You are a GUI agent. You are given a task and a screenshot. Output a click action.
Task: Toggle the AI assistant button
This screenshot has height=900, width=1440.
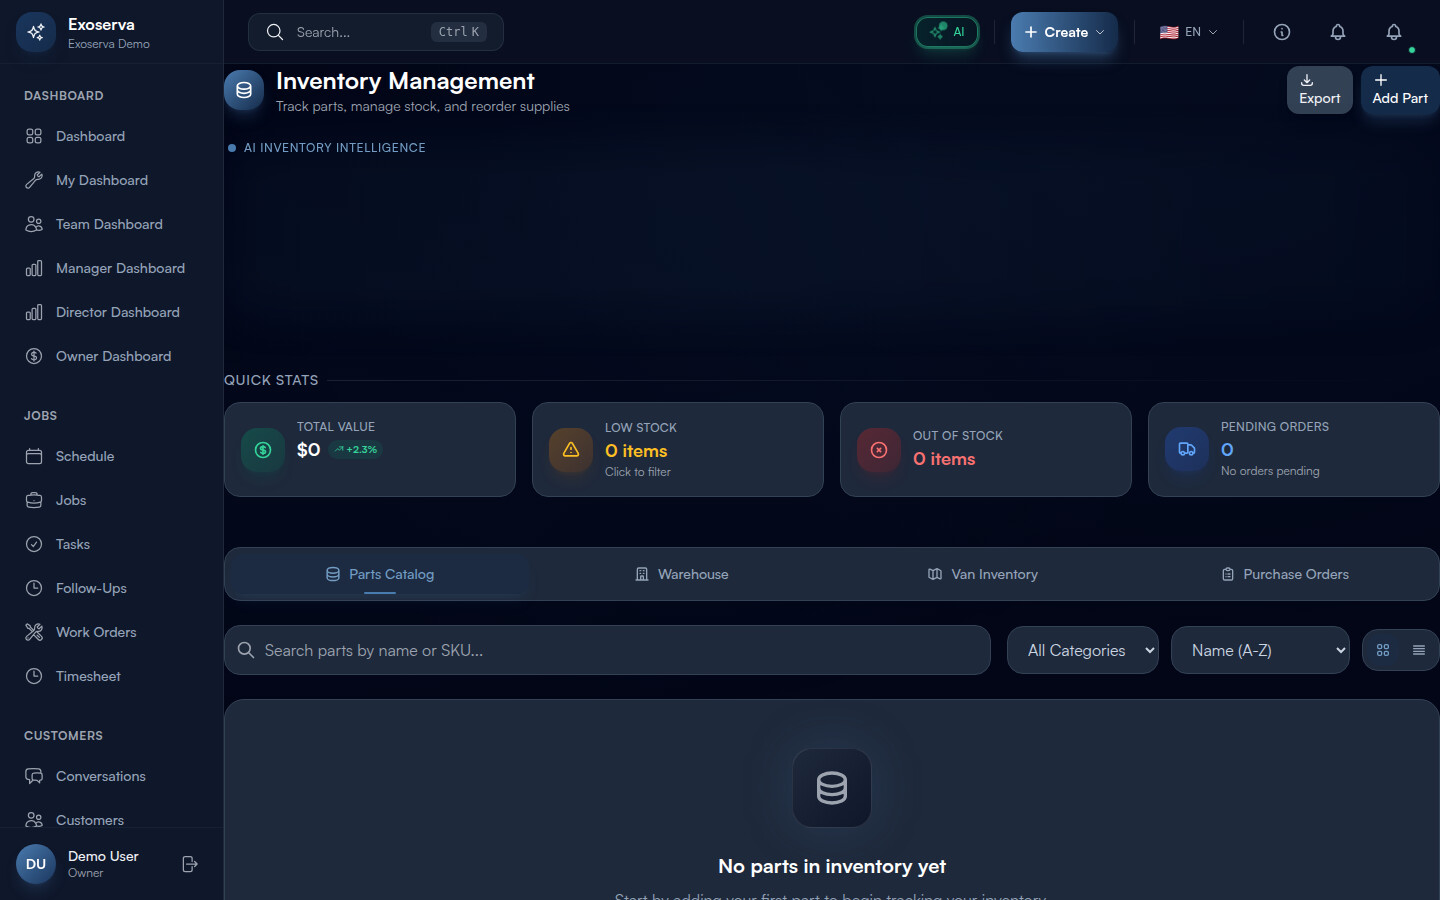point(947,32)
